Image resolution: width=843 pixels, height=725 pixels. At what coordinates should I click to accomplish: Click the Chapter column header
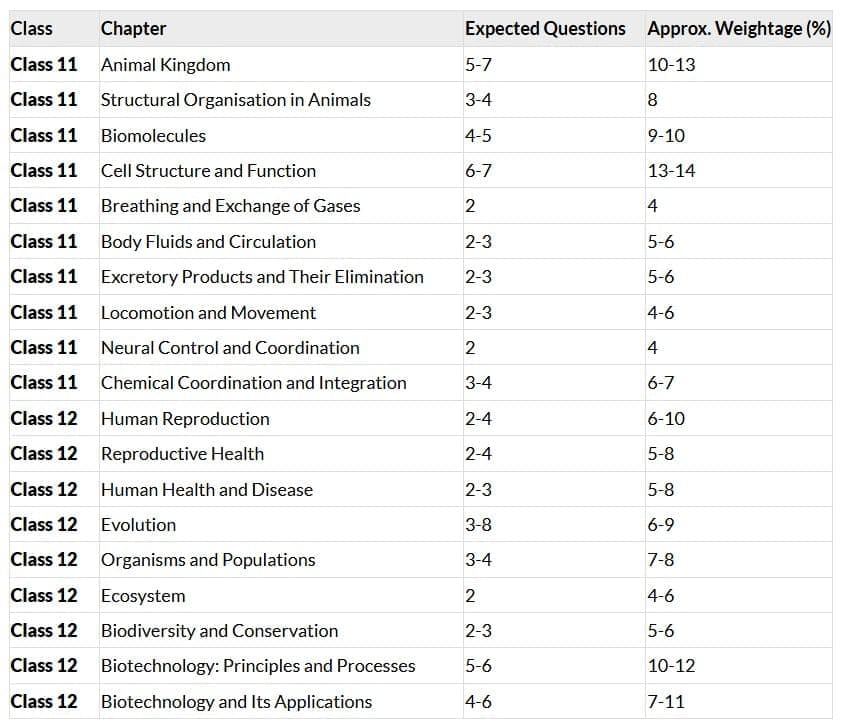tap(133, 29)
